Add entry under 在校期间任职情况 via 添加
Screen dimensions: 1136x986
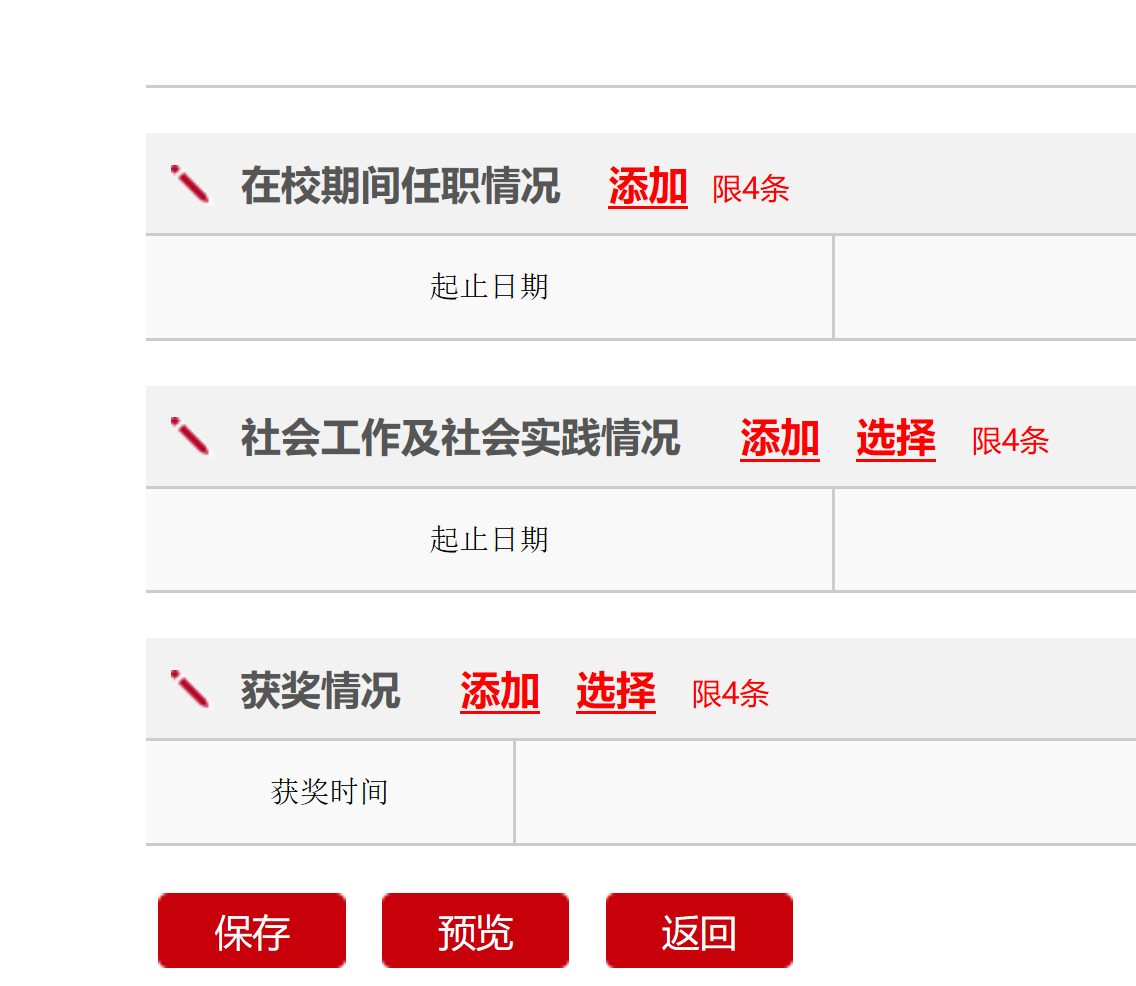pos(648,186)
